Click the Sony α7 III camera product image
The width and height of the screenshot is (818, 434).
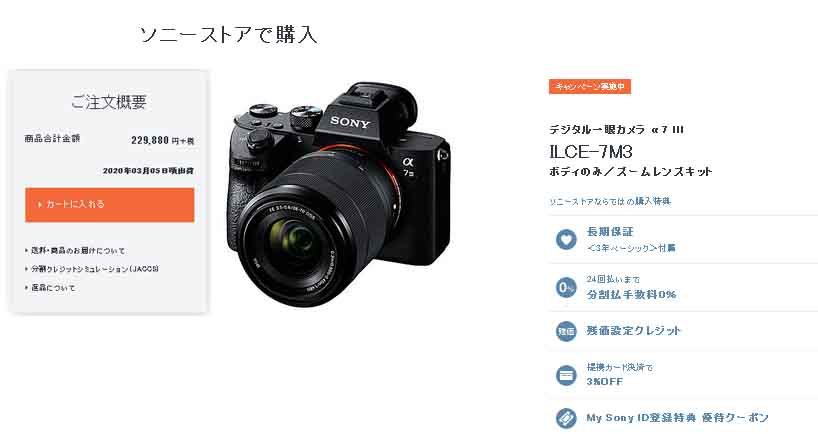pos(338,193)
